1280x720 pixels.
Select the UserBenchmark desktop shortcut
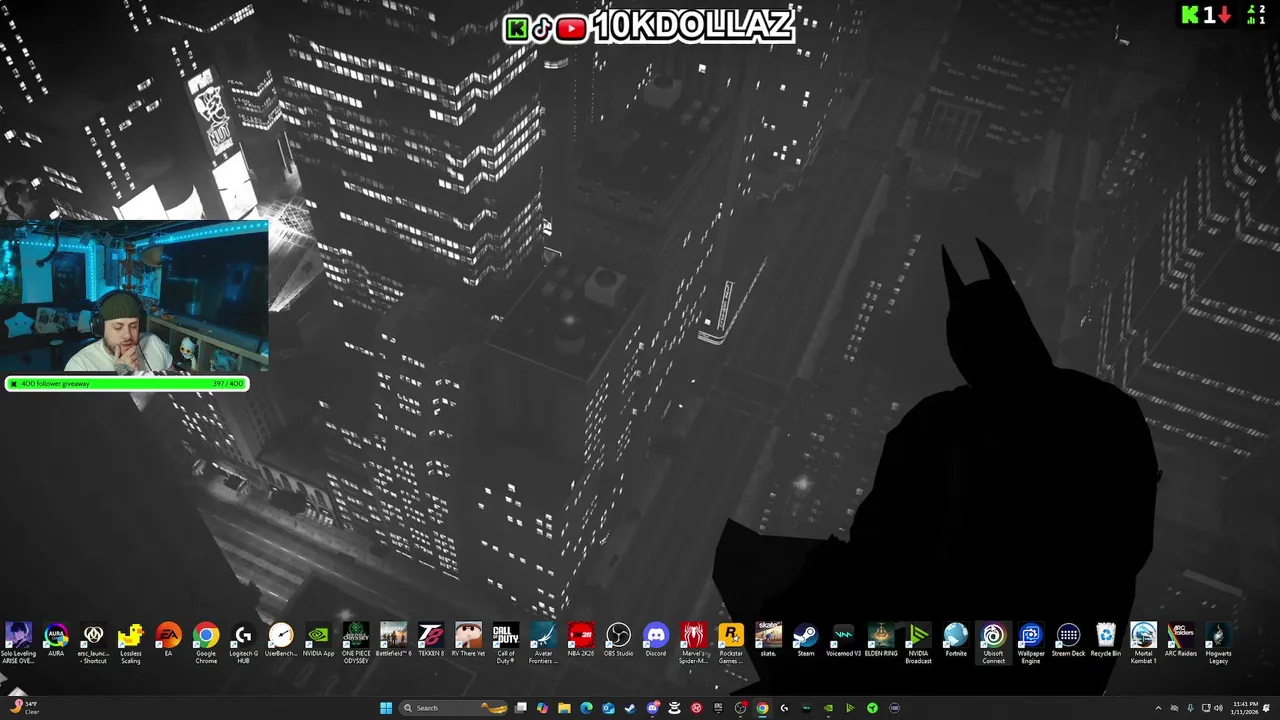281,640
